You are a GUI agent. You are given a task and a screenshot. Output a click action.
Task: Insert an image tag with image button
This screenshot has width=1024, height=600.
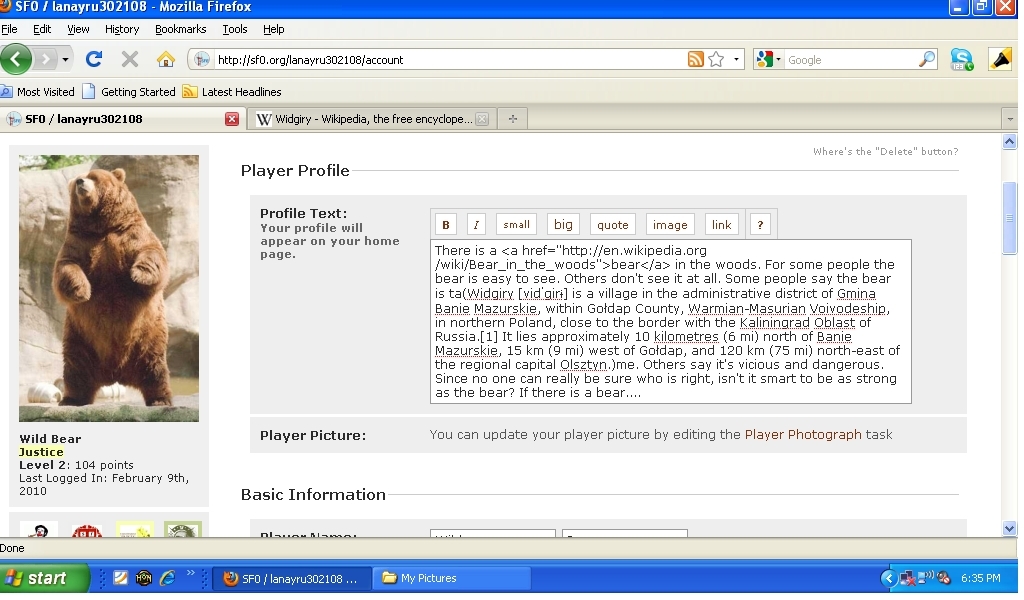669,225
